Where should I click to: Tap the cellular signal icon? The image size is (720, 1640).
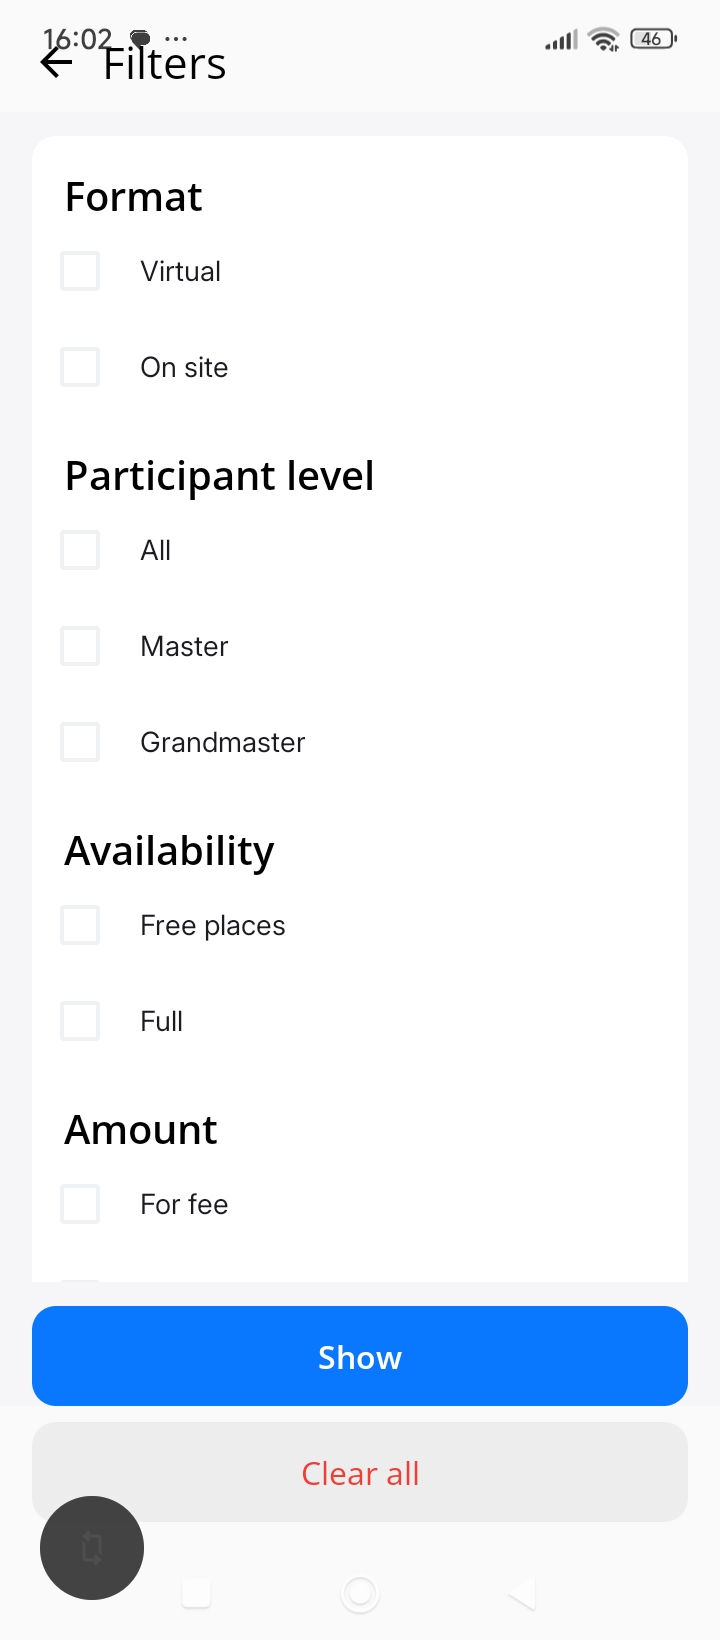[561, 40]
